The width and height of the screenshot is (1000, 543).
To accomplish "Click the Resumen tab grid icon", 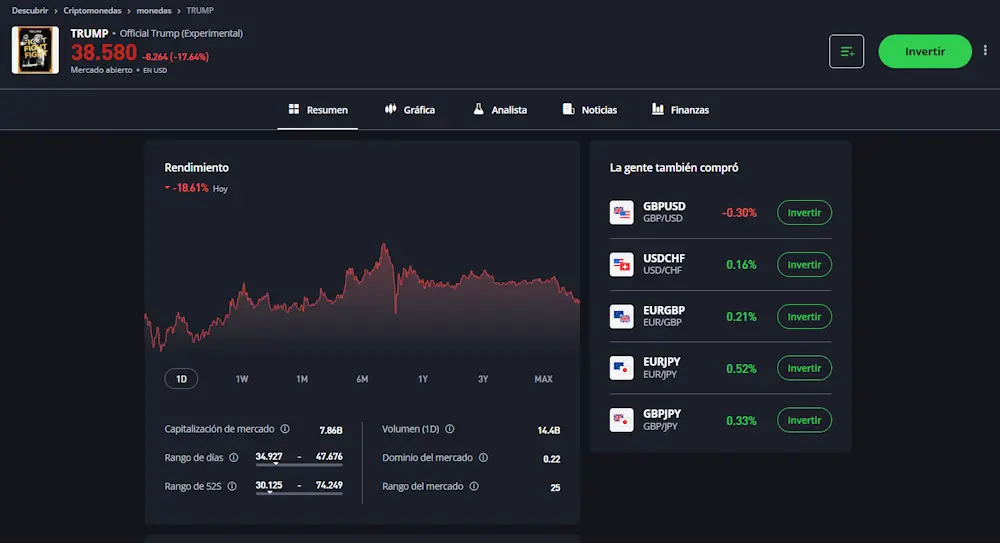I will pyautogui.click(x=294, y=109).
